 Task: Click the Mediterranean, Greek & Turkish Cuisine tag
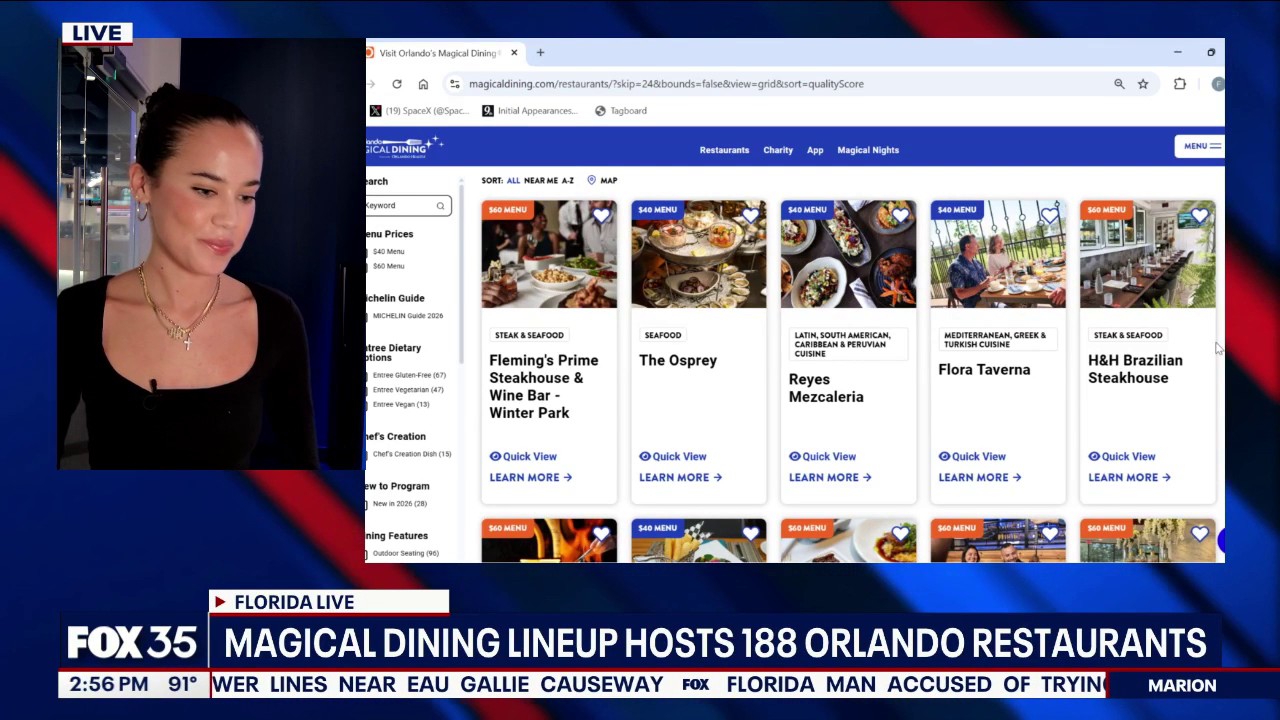point(998,340)
